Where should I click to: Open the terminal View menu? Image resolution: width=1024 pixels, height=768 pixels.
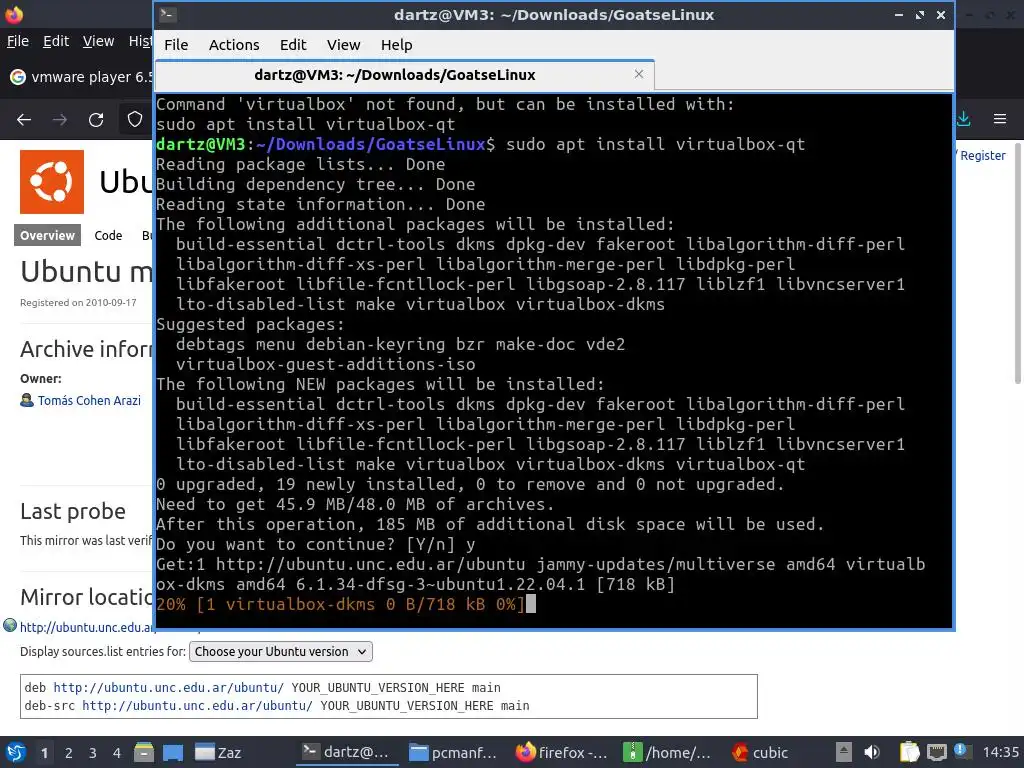tap(344, 44)
